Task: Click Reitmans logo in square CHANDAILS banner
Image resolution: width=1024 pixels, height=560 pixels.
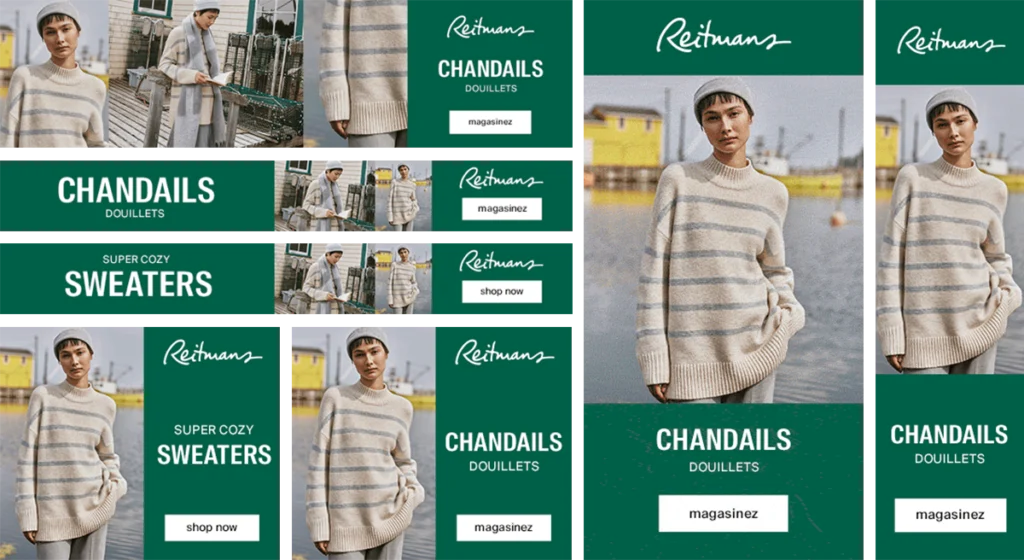Action: click(x=504, y=352)
